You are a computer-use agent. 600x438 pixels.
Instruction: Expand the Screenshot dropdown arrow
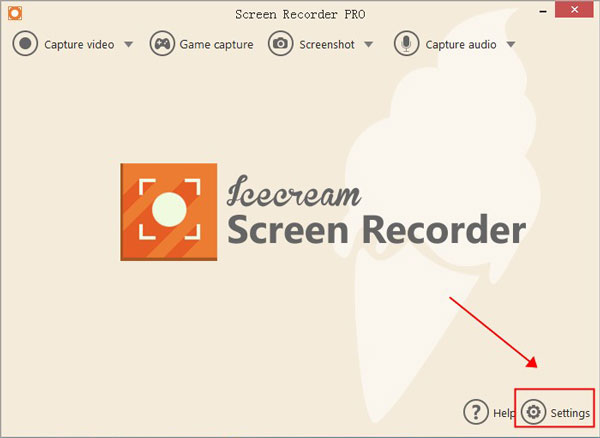(x=368, y=44)
